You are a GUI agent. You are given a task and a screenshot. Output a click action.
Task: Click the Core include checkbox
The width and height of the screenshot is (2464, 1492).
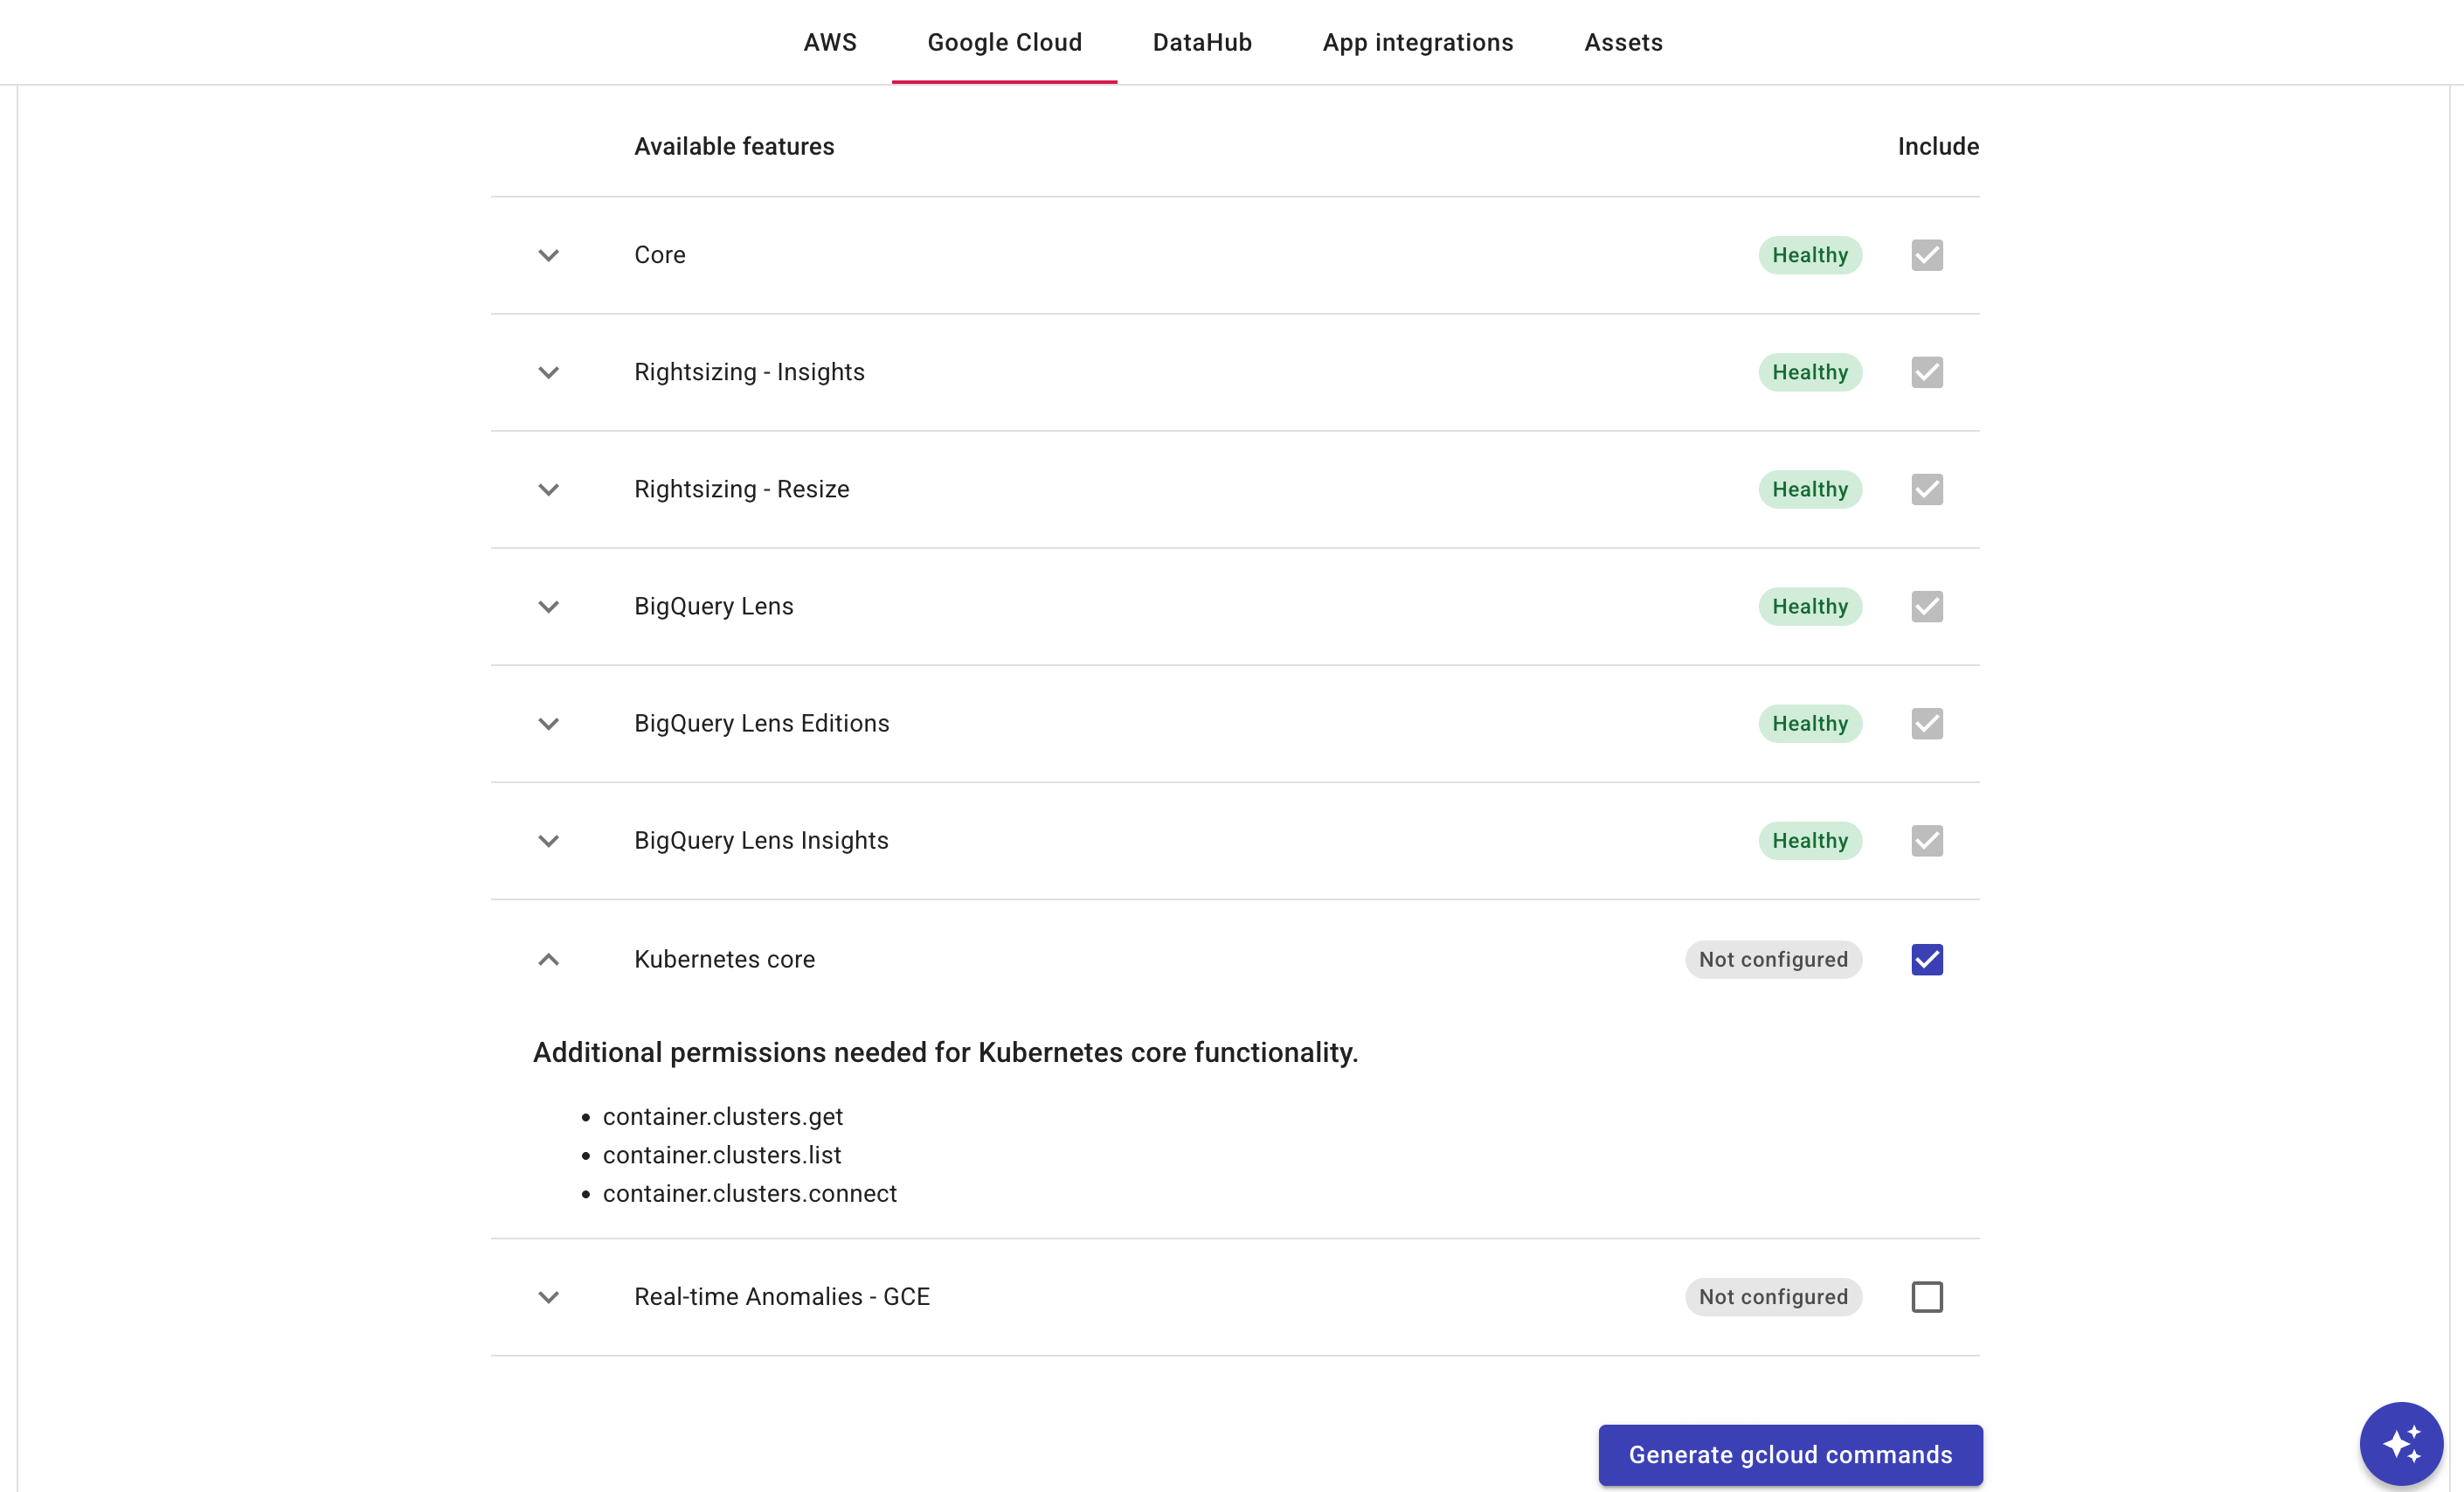1925,255
